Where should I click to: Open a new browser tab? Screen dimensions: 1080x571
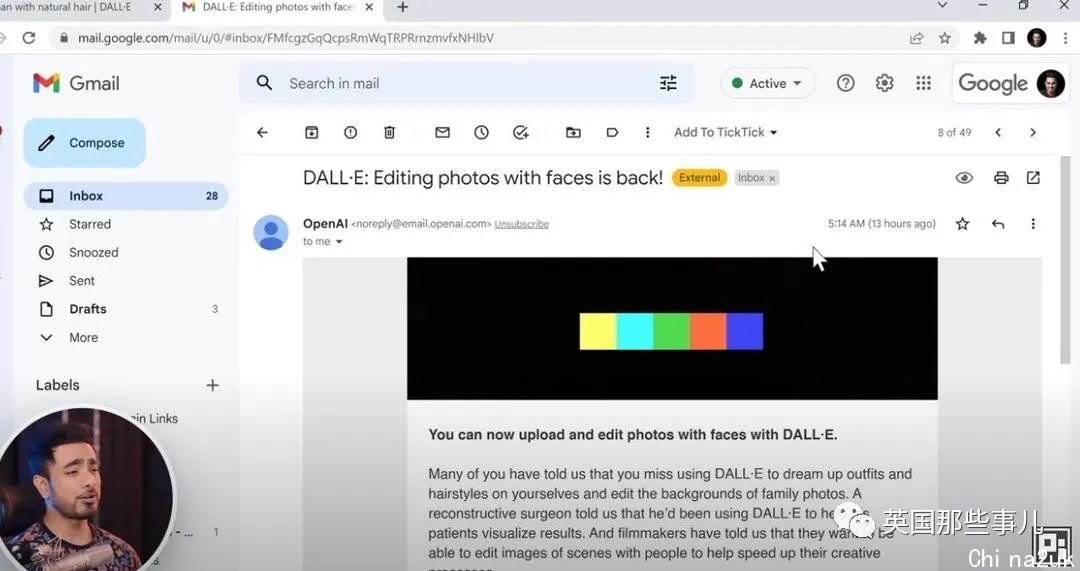click(x=403, y=7)
